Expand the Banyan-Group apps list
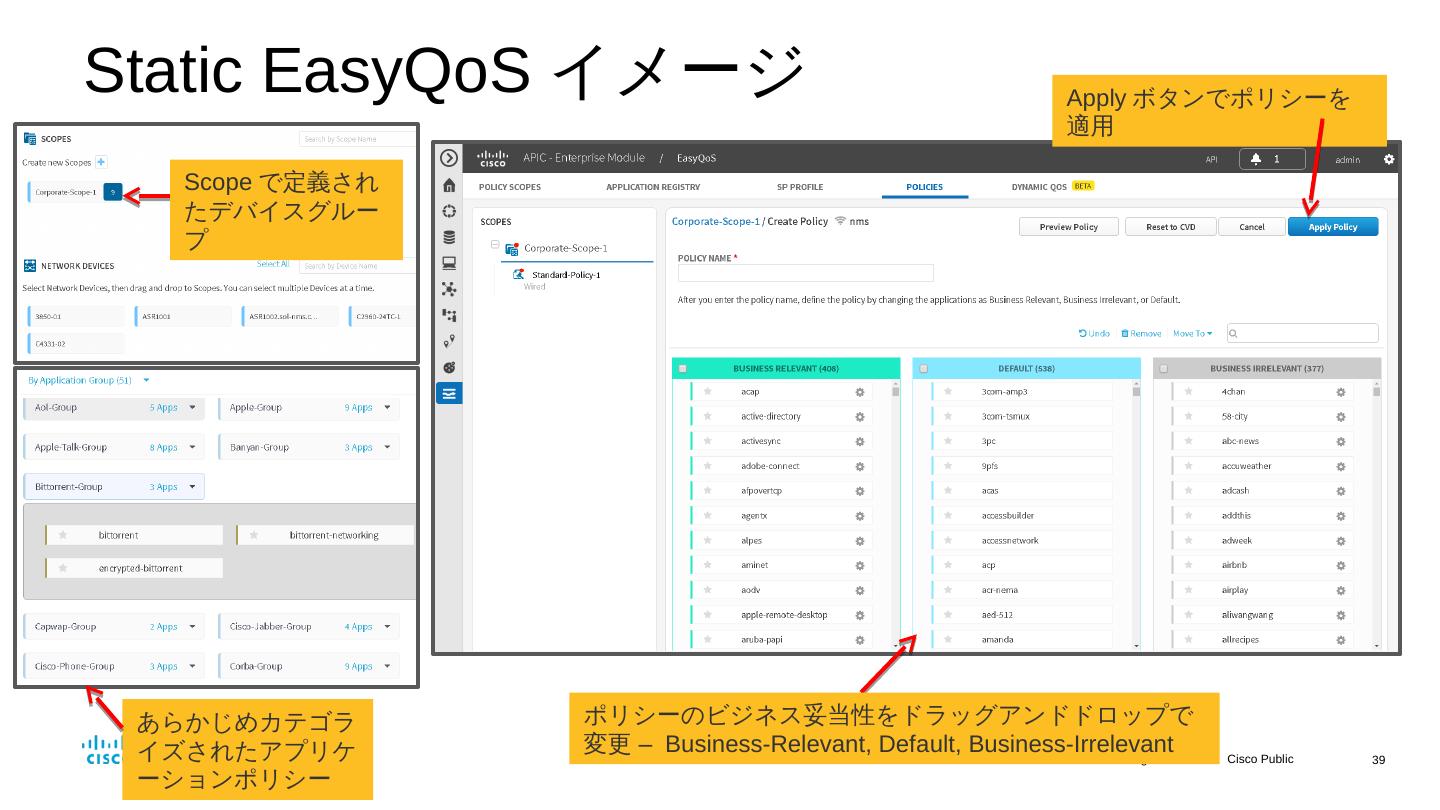Screen dimensions: 1440x810 pos(386,447)
